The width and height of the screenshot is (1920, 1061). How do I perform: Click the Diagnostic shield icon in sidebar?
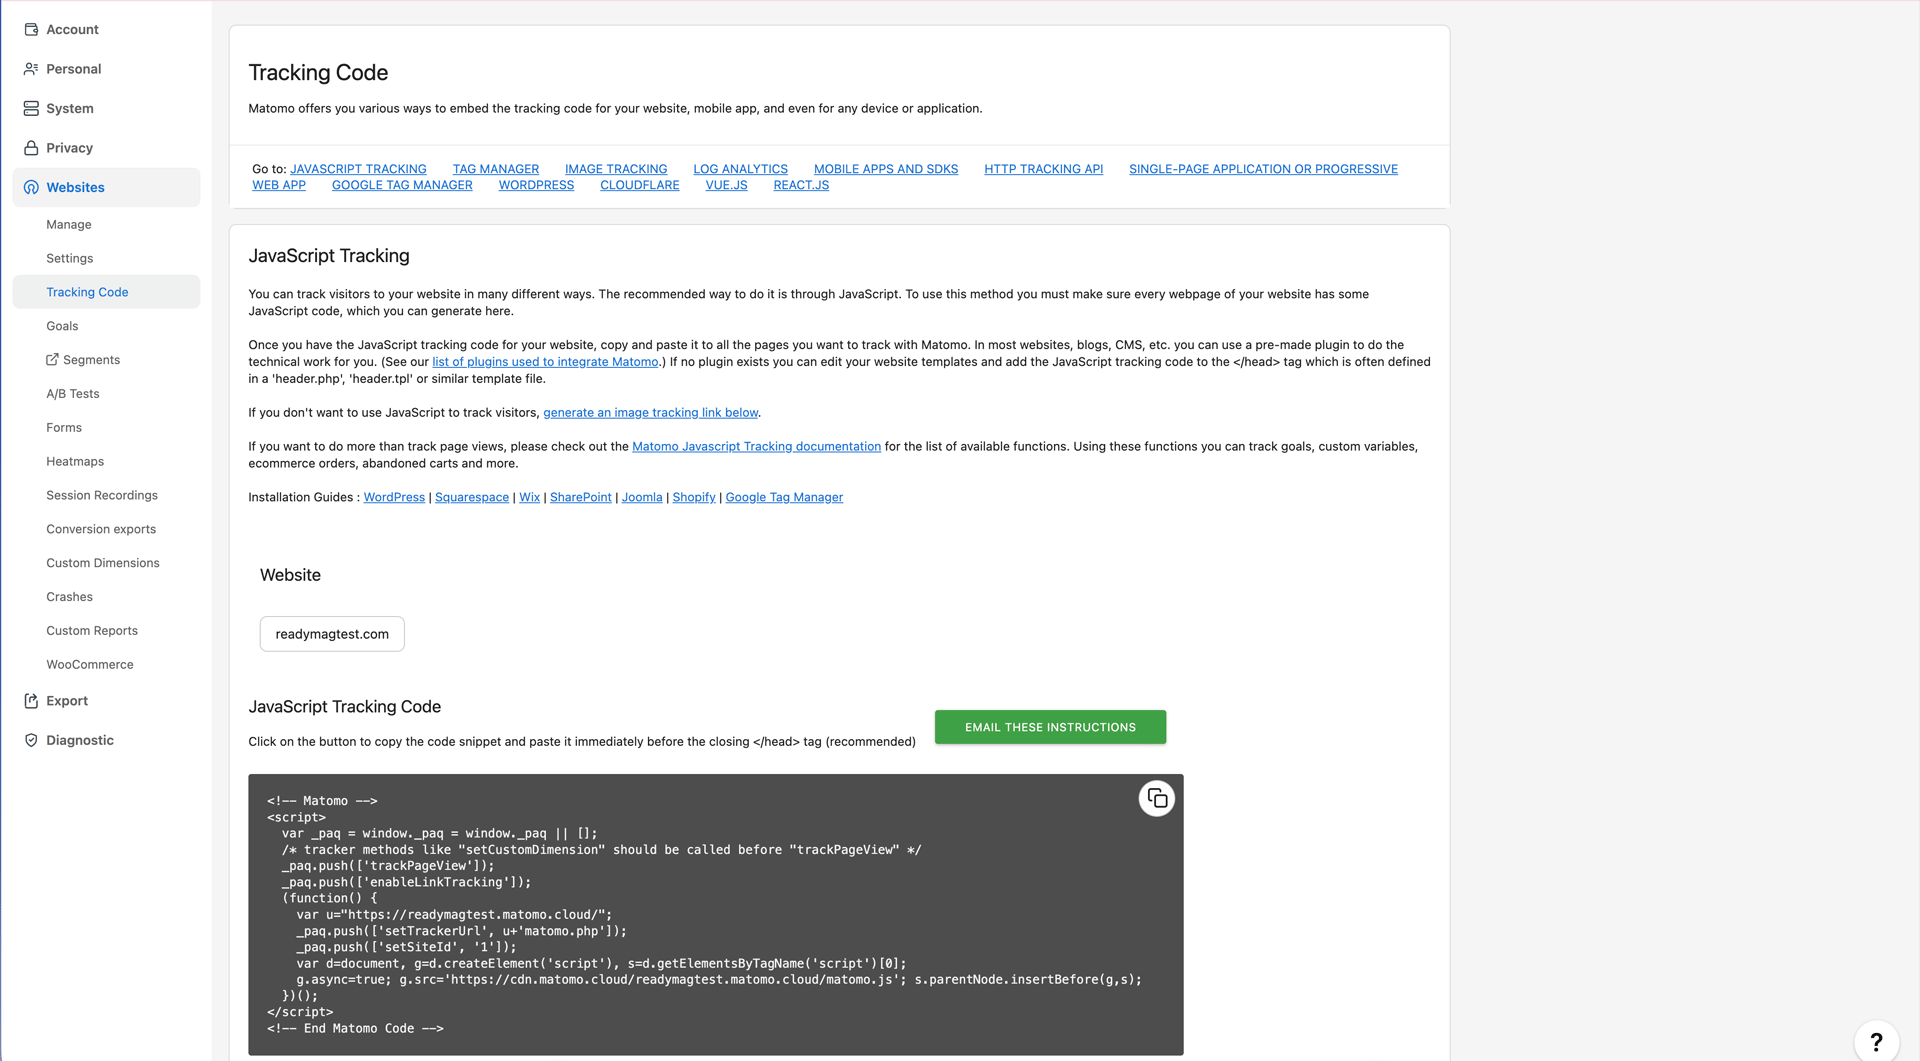(31, 740)
